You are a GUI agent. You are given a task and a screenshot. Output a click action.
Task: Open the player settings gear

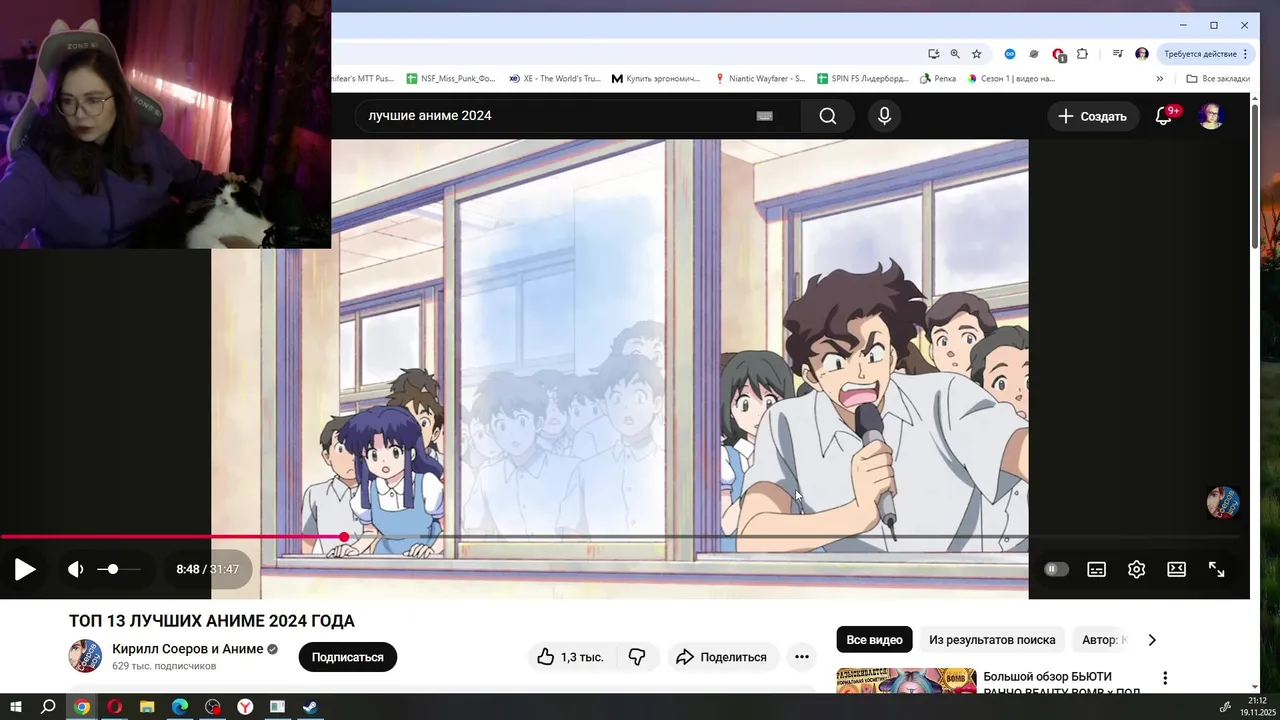1136,569
